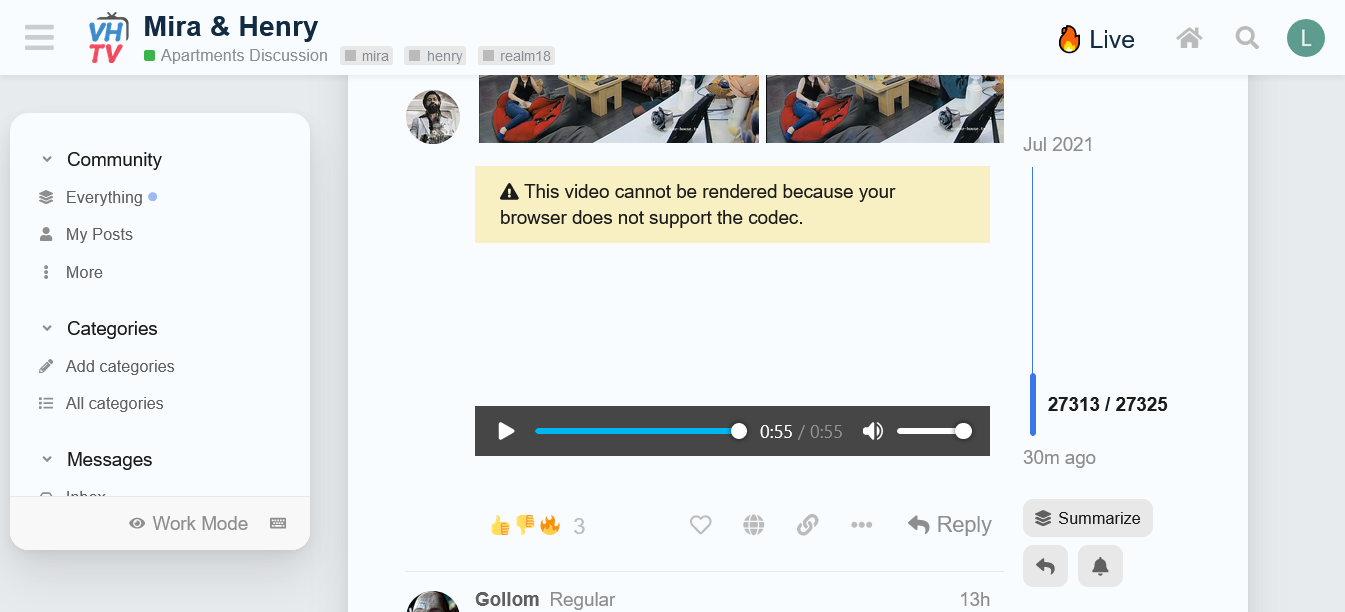Open keyboard shortcuts icon in sidebar footer
Screen dimensions: 1345x612
coord(278,524)
